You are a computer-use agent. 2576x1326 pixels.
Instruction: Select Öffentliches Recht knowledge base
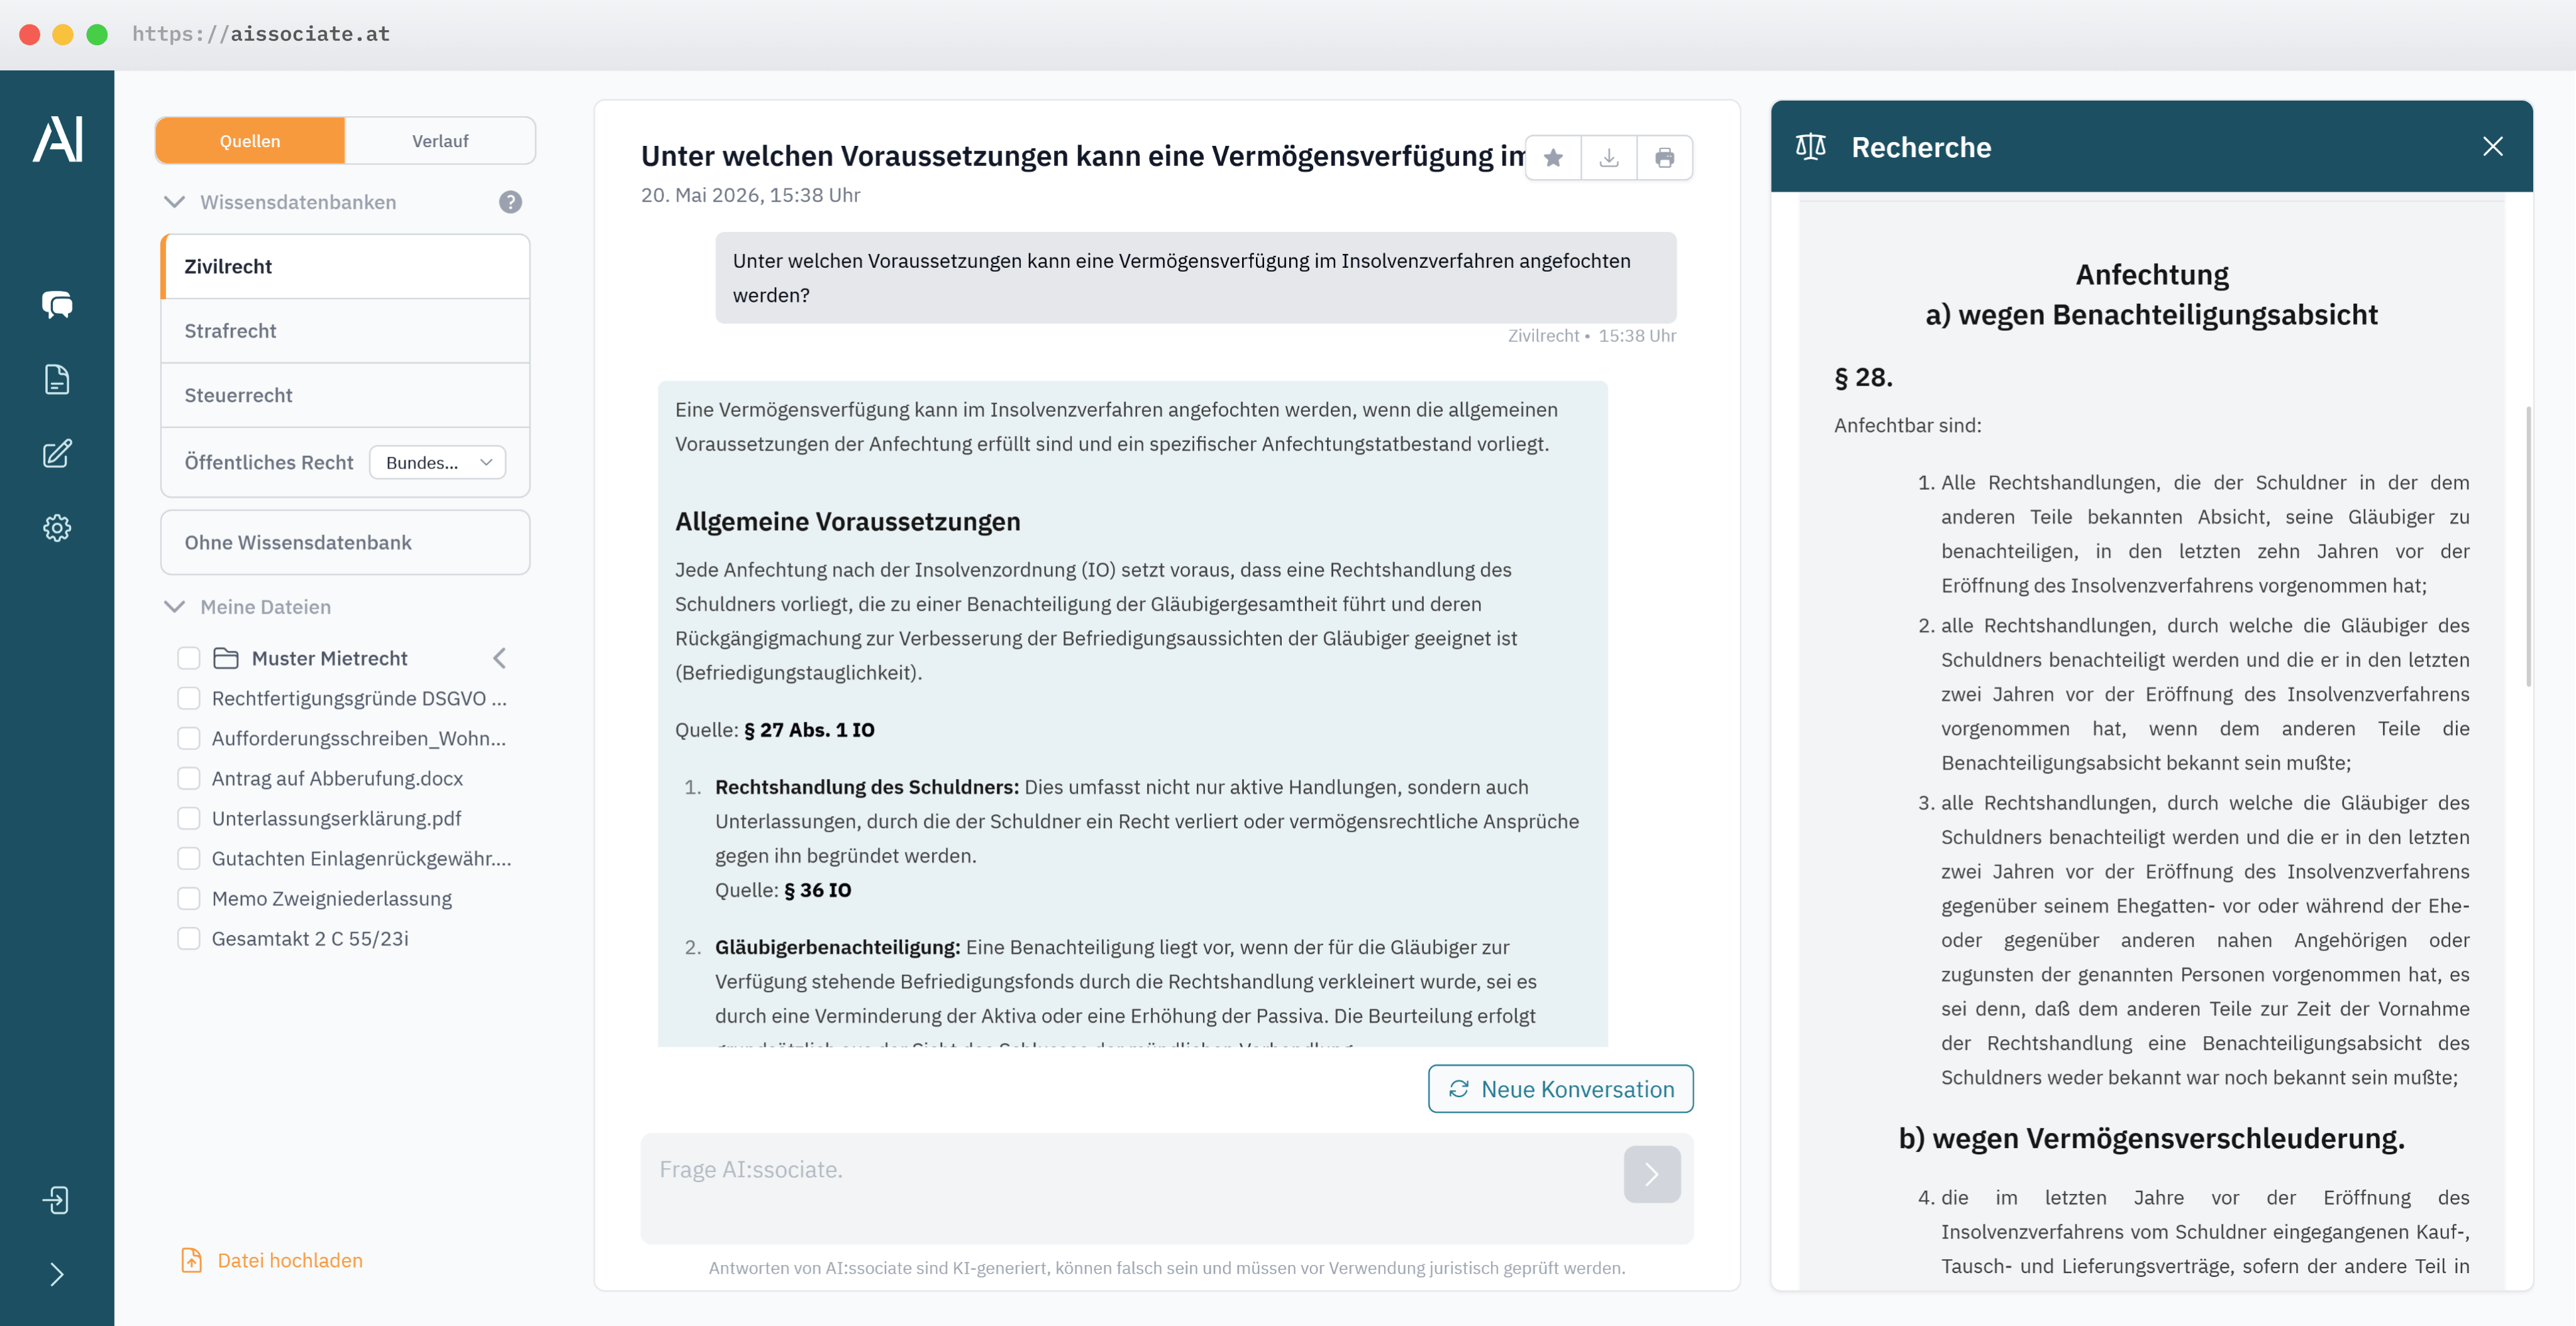(268, 462)
